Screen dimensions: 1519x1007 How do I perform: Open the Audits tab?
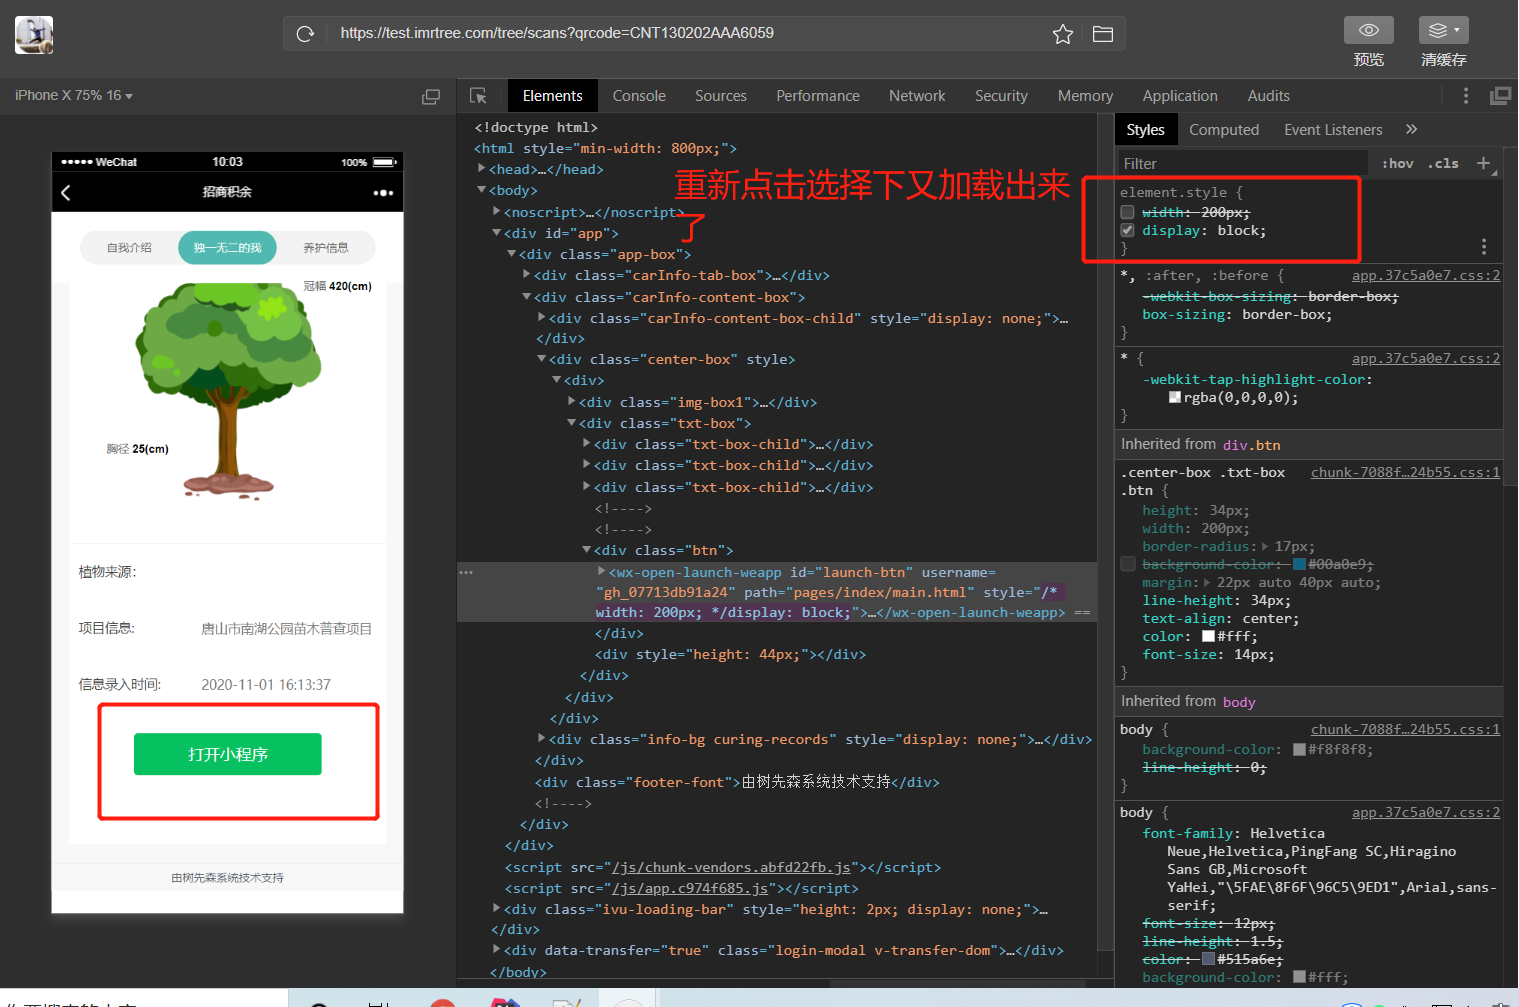[1268, 96]
